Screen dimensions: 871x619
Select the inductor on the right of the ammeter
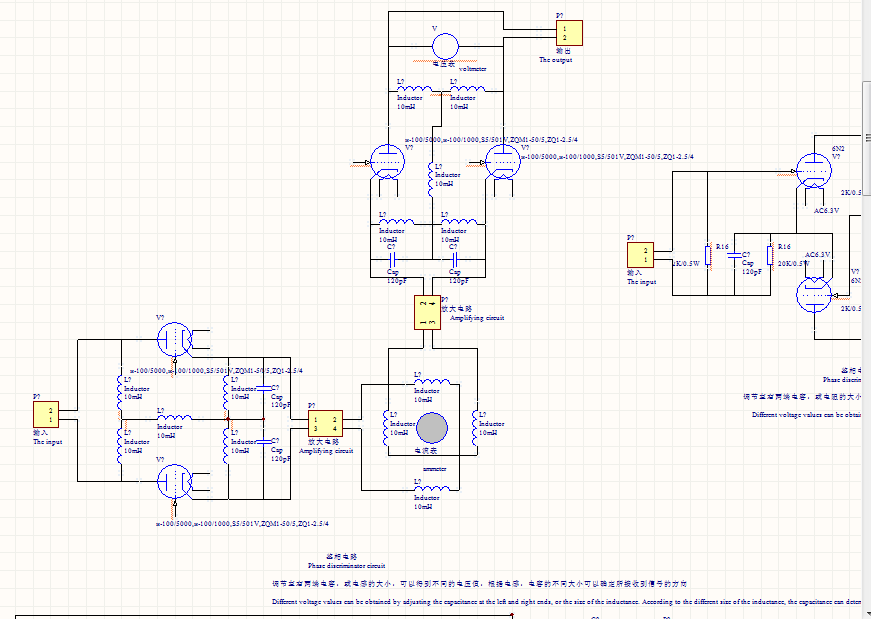tap(475, 428)
